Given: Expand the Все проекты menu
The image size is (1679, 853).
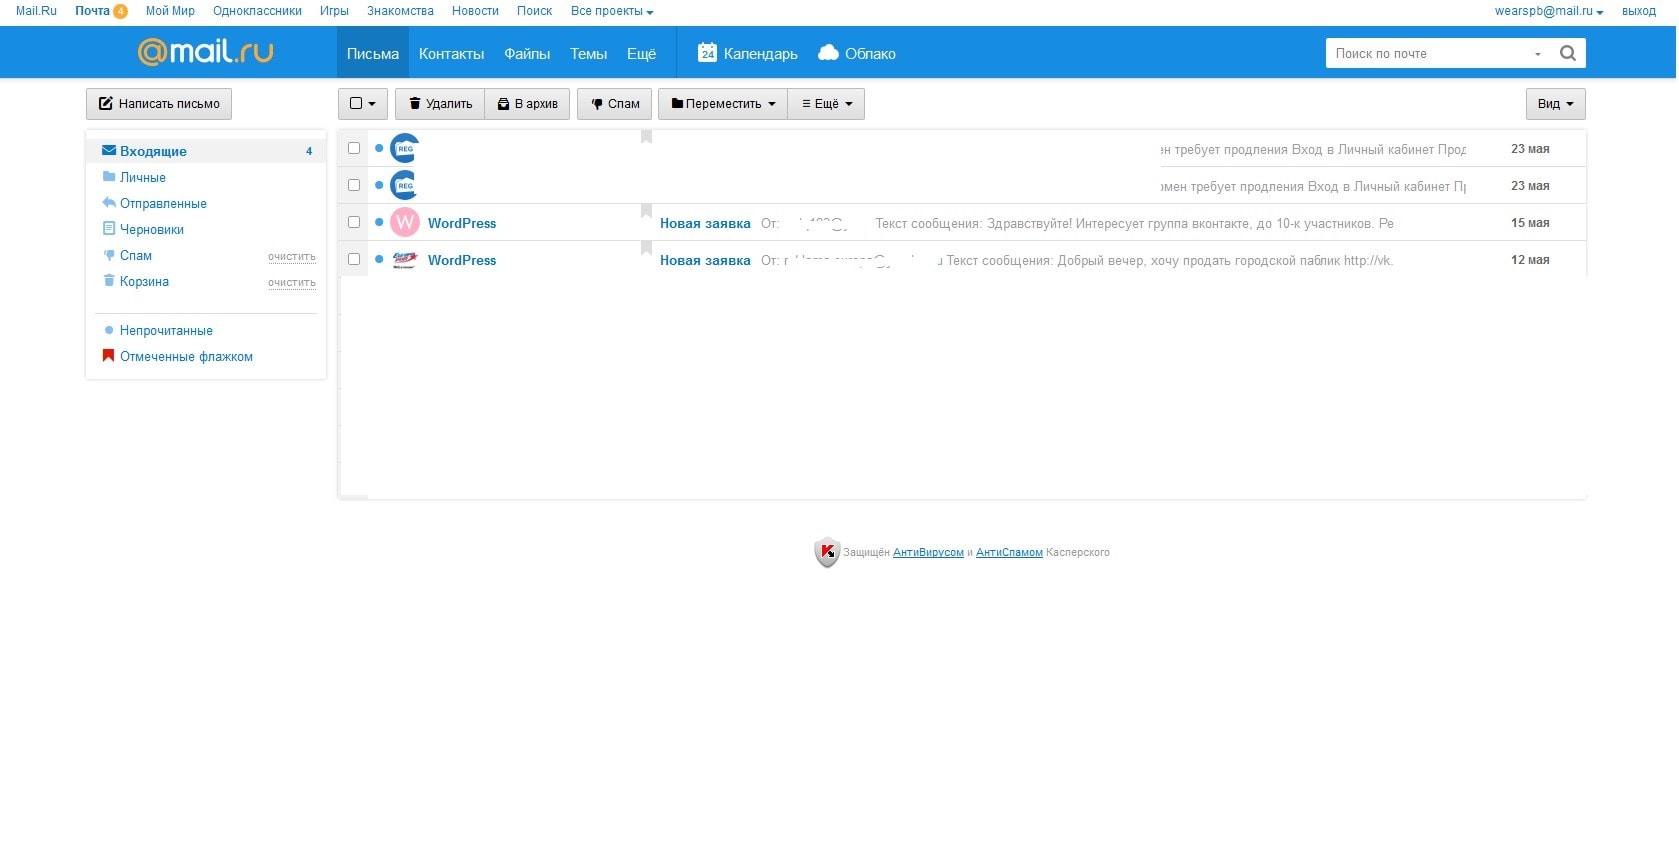Looking at the screenshot, I should (x=611, y=11).
